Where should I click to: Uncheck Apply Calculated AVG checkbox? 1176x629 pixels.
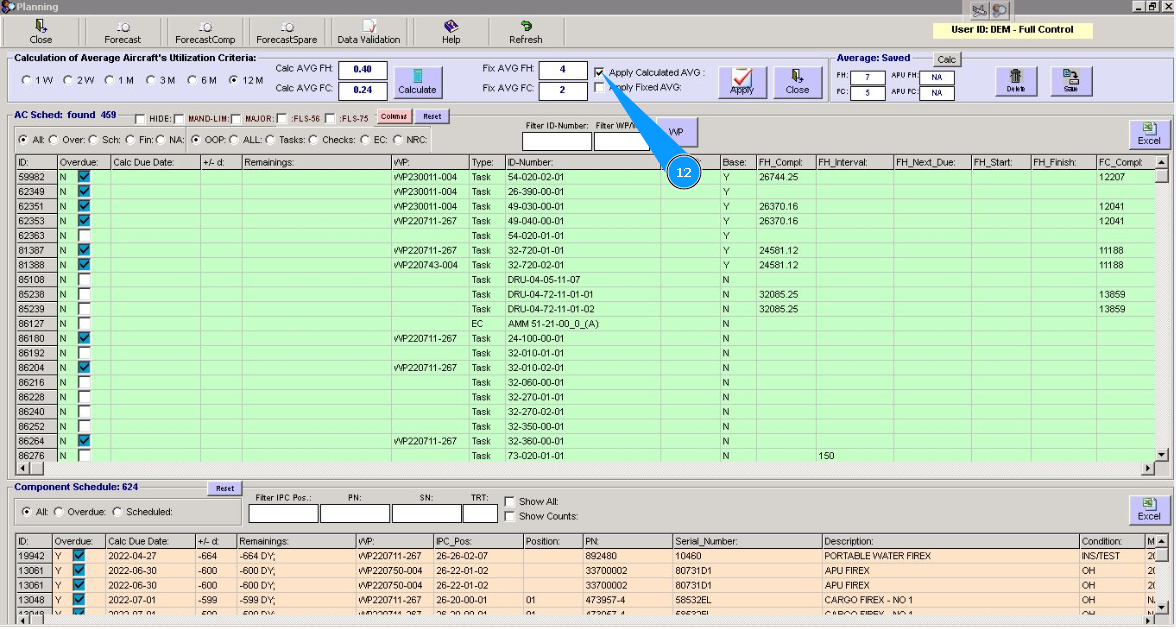[x=599, y=73]
